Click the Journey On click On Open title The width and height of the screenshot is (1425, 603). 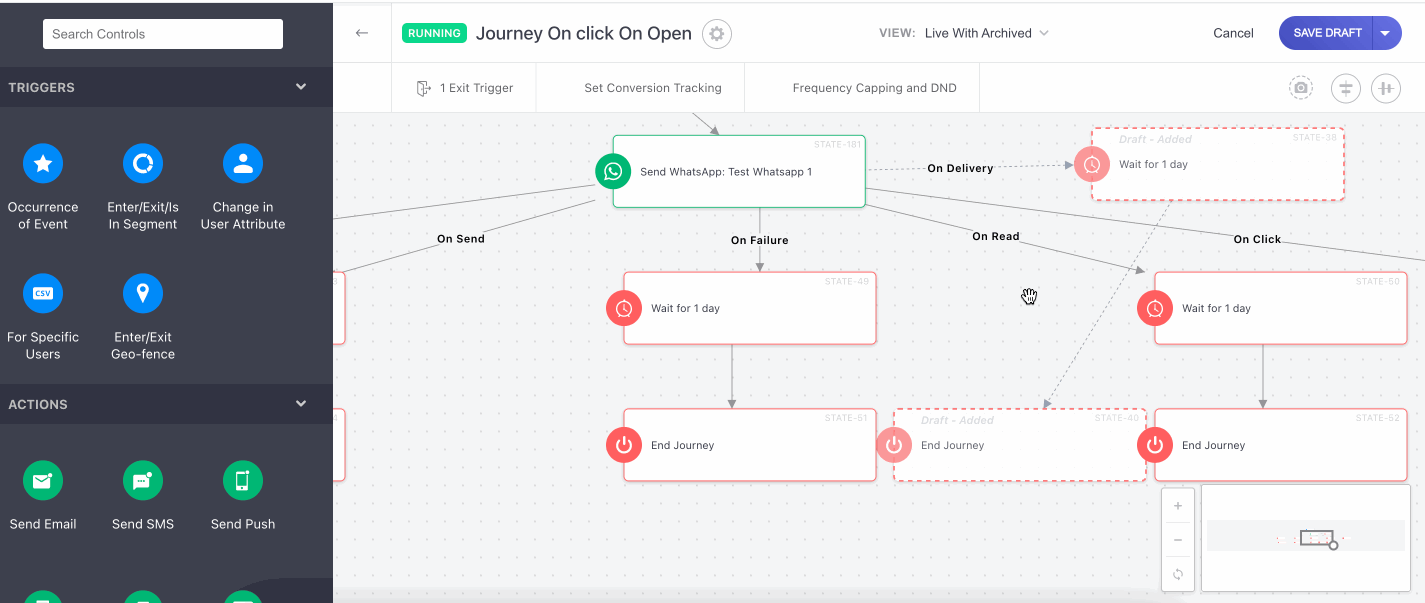[584, 33]
